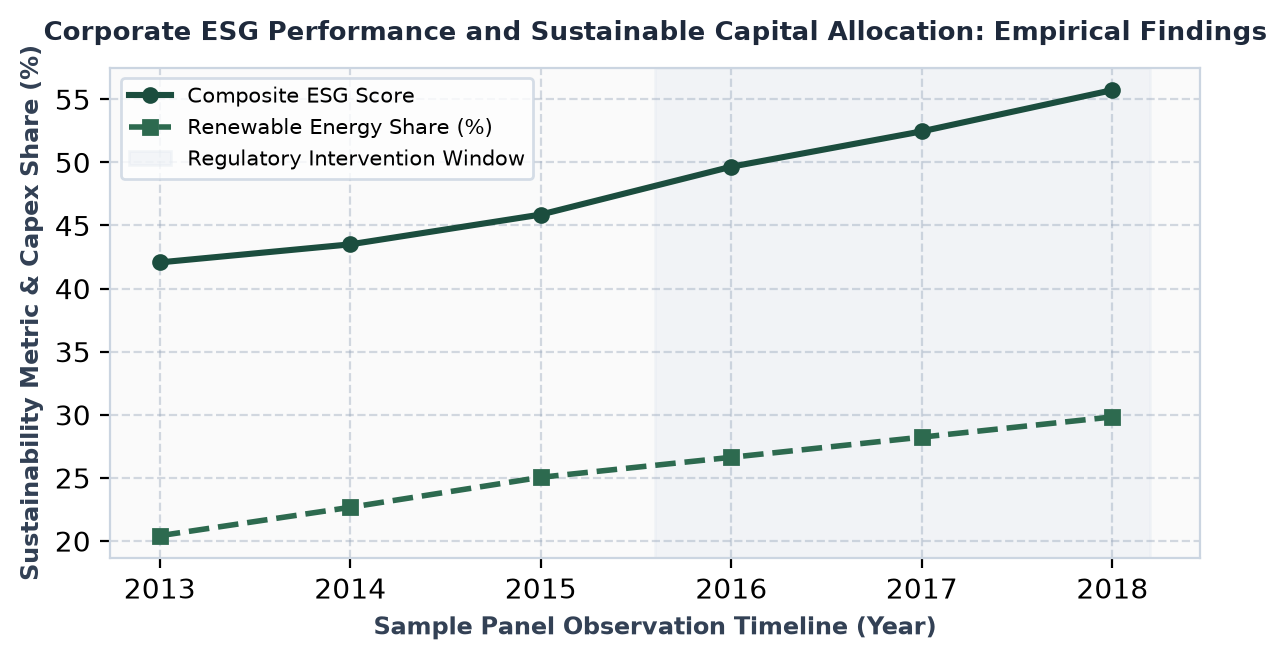Select Renewable Energy Share 2013 square marker
Screen dimensions: 1286x660
tap(160, 537)
